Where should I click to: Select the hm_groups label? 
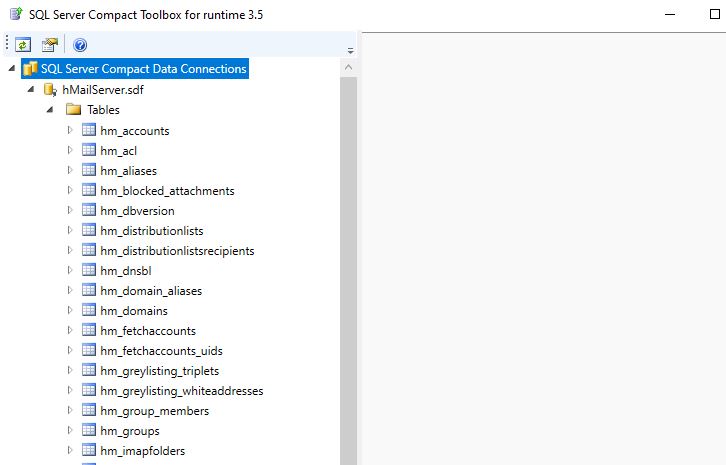coord(130,430)
